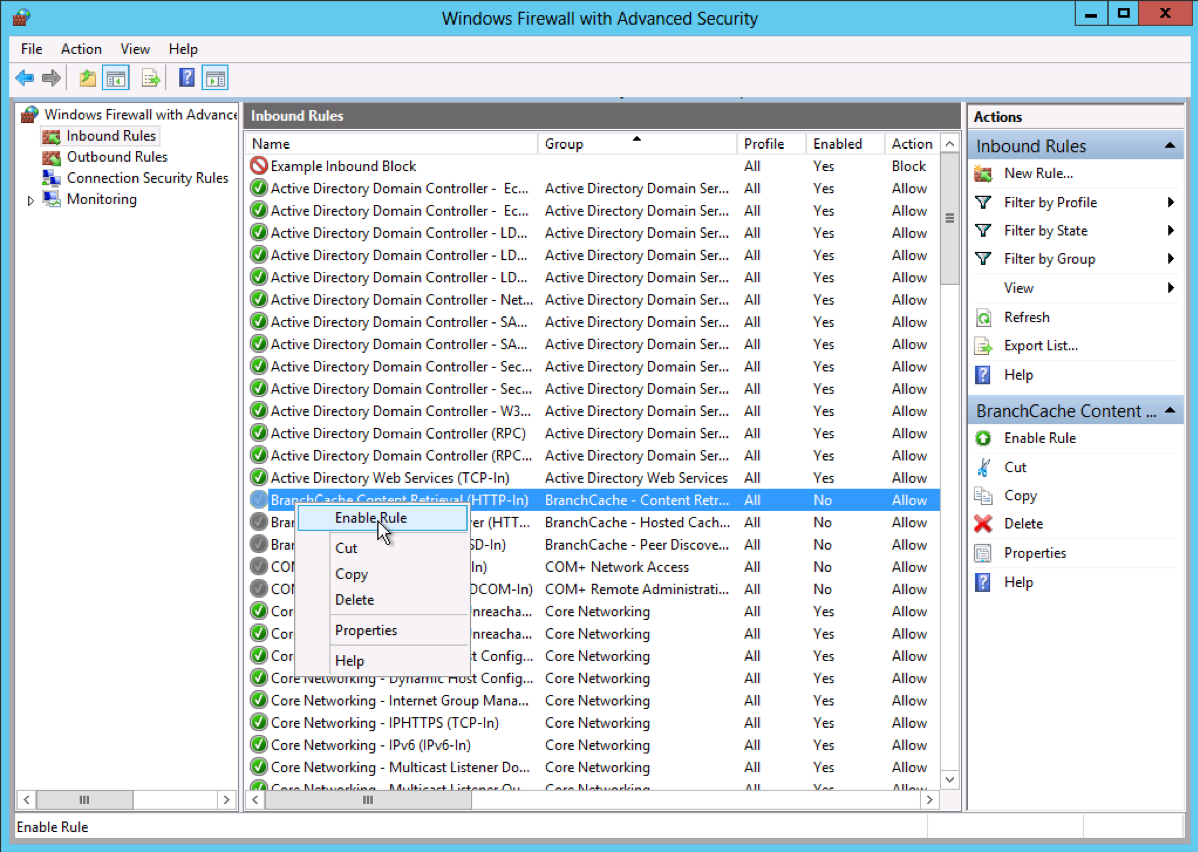Choose Delete from the context menu

(382, 600)
